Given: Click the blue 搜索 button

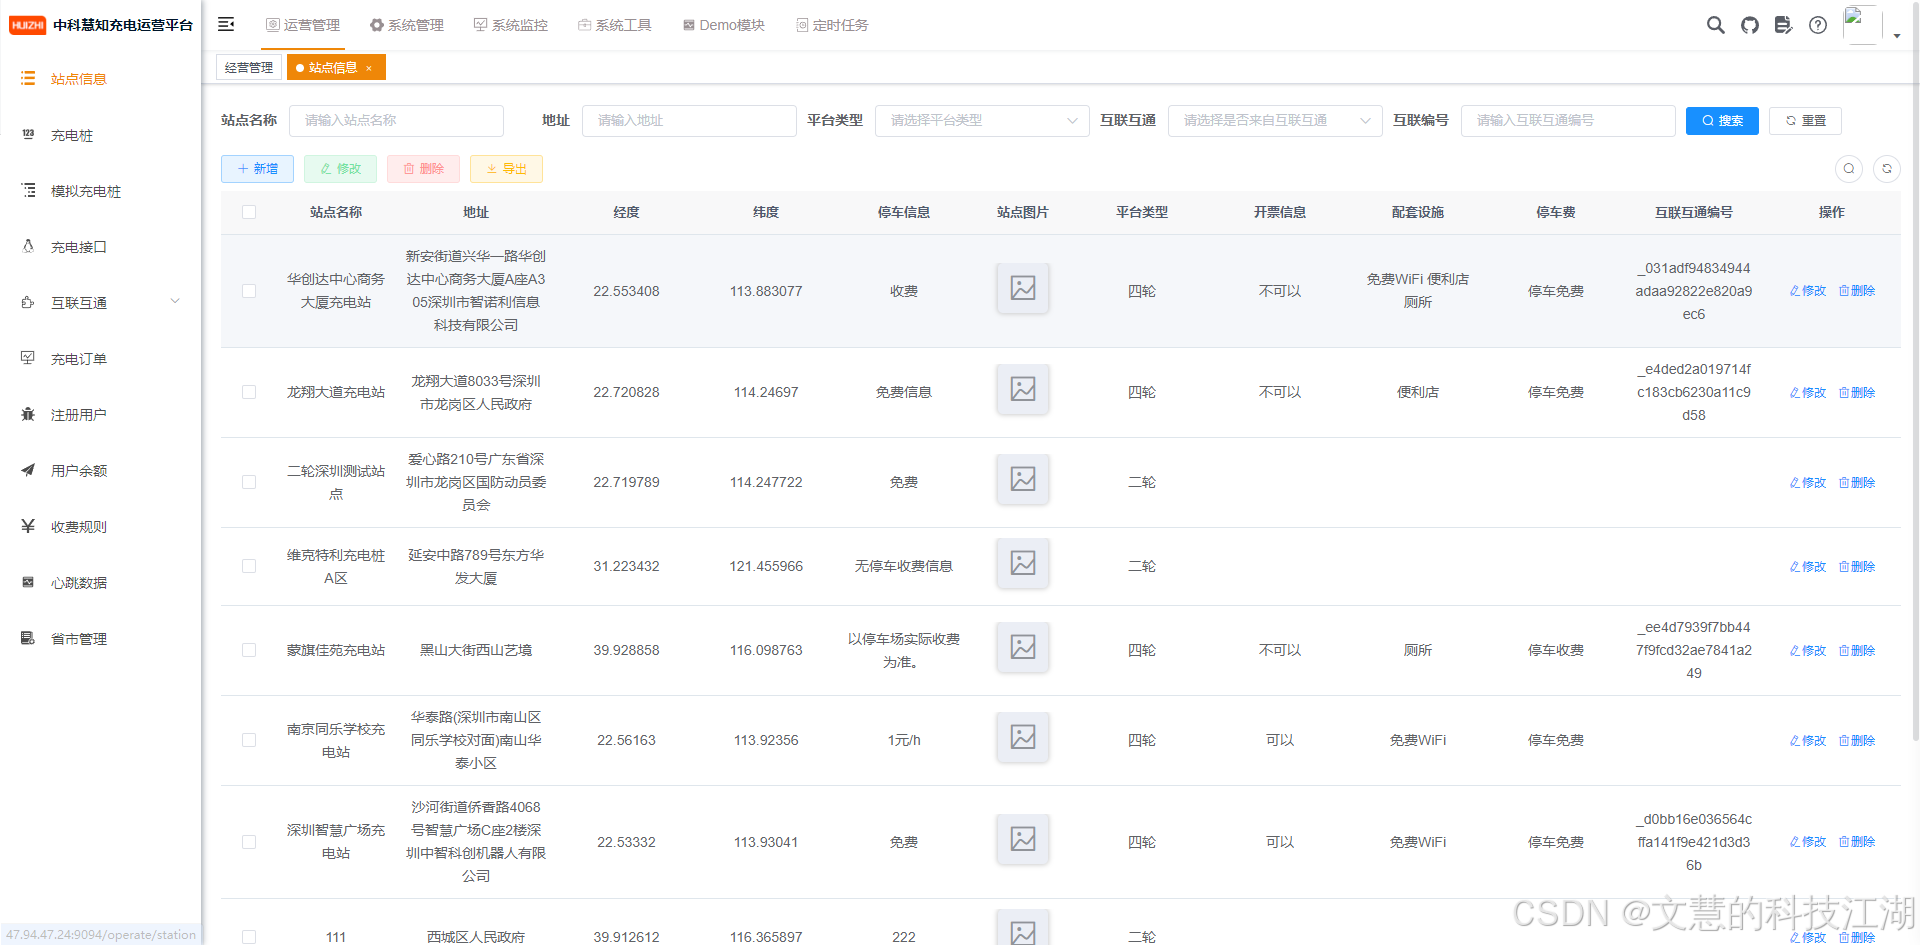Looking at the screenshot, I should tap(1721, 121).
